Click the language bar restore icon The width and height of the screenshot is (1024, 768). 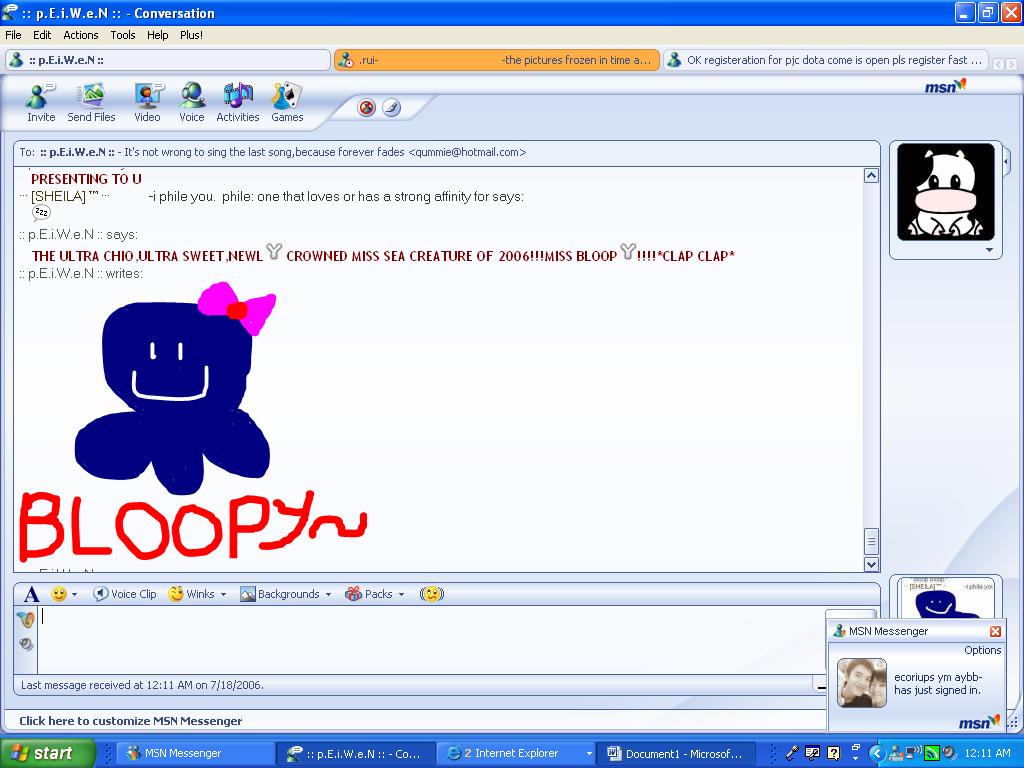(856, 746)
